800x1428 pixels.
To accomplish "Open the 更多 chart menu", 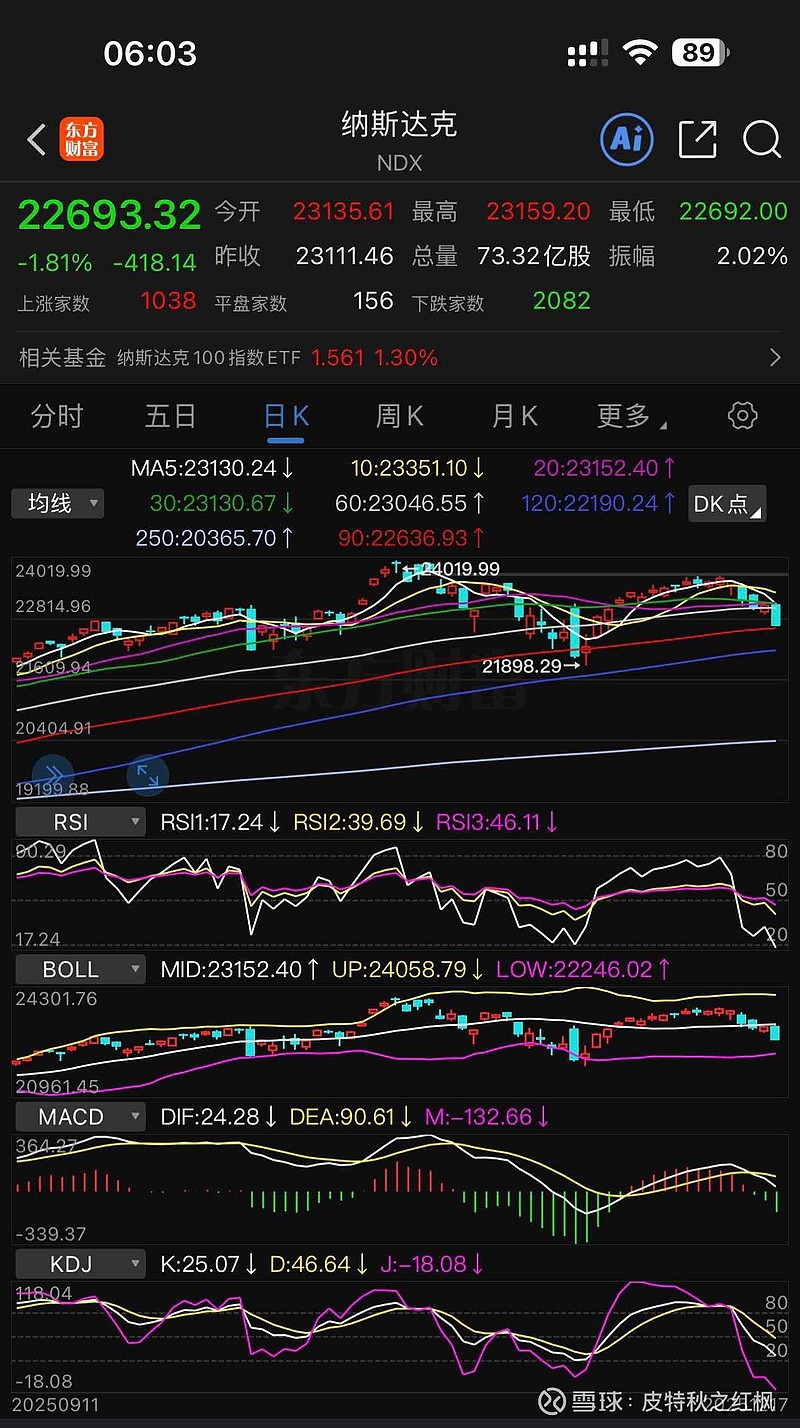I will coord(629,416).
